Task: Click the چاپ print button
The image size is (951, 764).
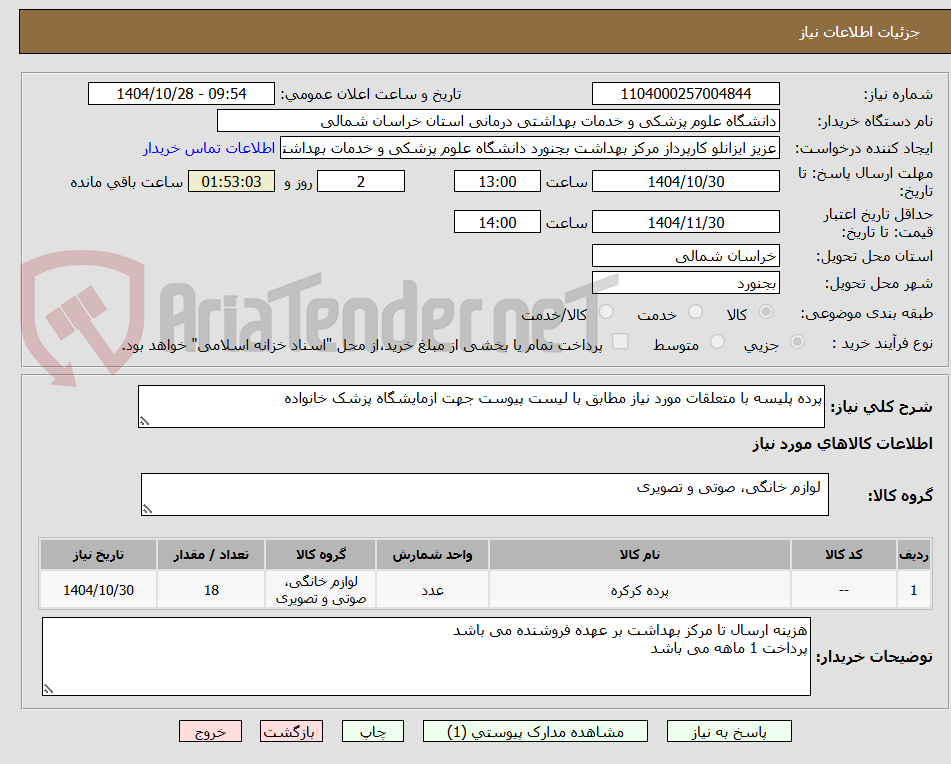Action: 372,731
